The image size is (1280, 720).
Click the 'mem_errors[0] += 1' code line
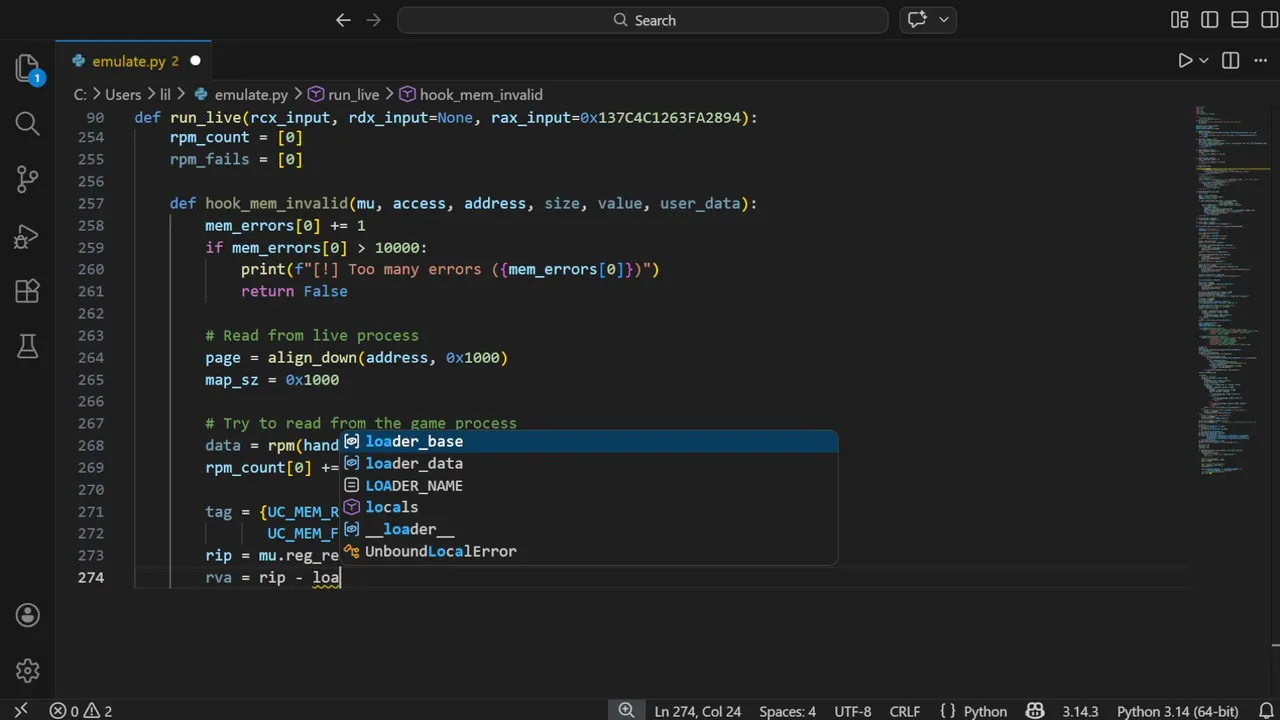[285, 225]
